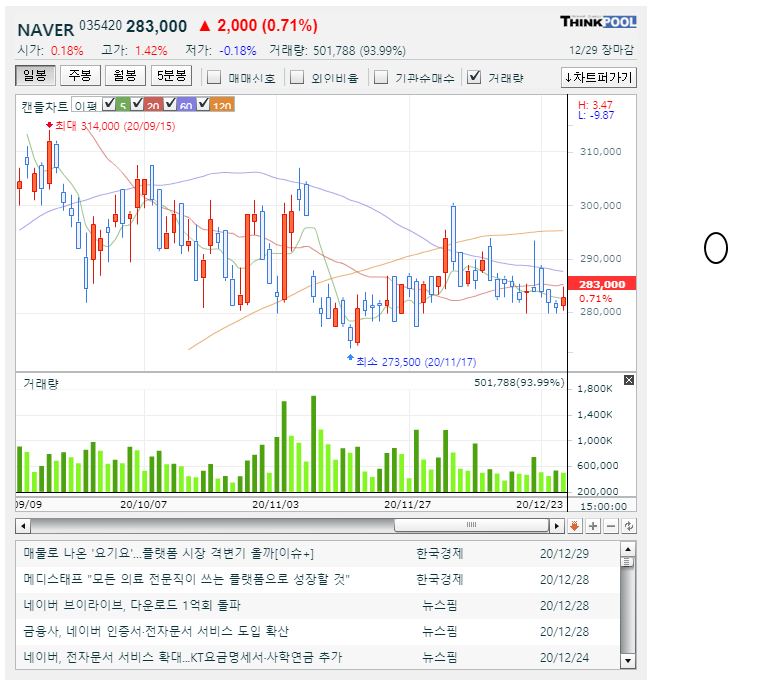Switch to 주봉 weekly chart
Image resolution: width=772 pixels, height=685 pixels.
click(x=80, y=75)
